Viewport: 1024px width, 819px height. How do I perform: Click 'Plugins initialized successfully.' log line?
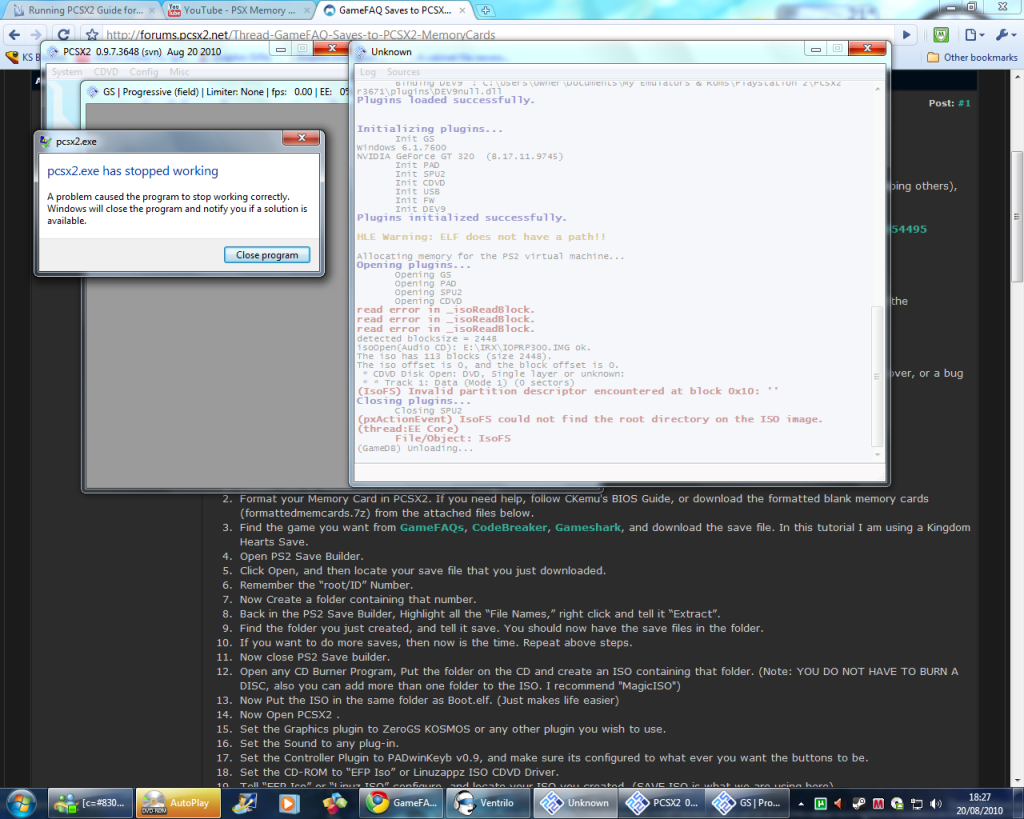pyautogui.click(x=462, y=217)
